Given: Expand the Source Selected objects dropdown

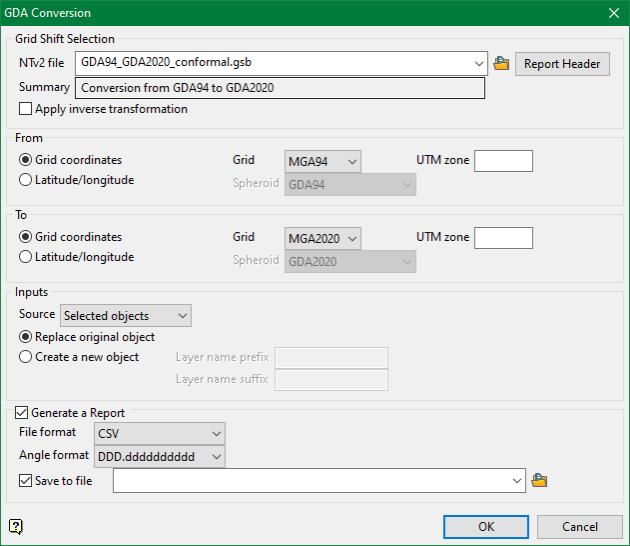Looking at the screenshot, I should pos(126,316).
